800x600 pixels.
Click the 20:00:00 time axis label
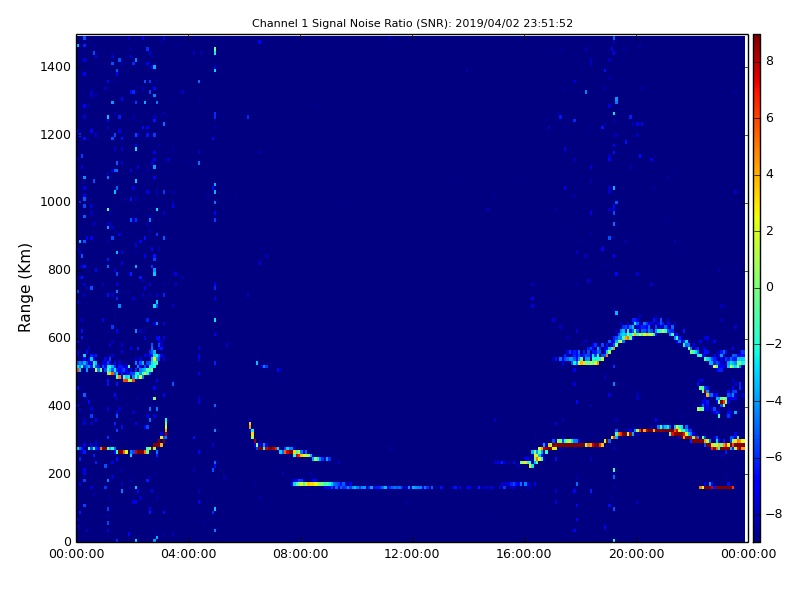click(636, 554)
